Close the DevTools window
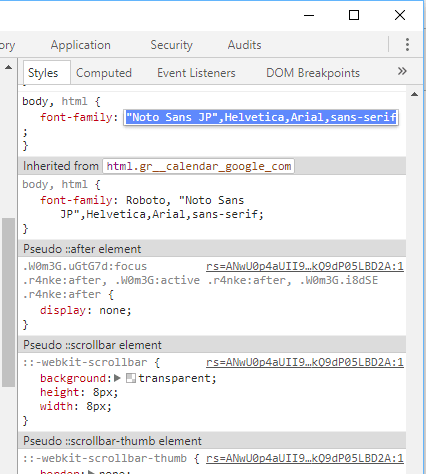The width and height of the screenshot is (426, 474). click(x=400, y=15)
